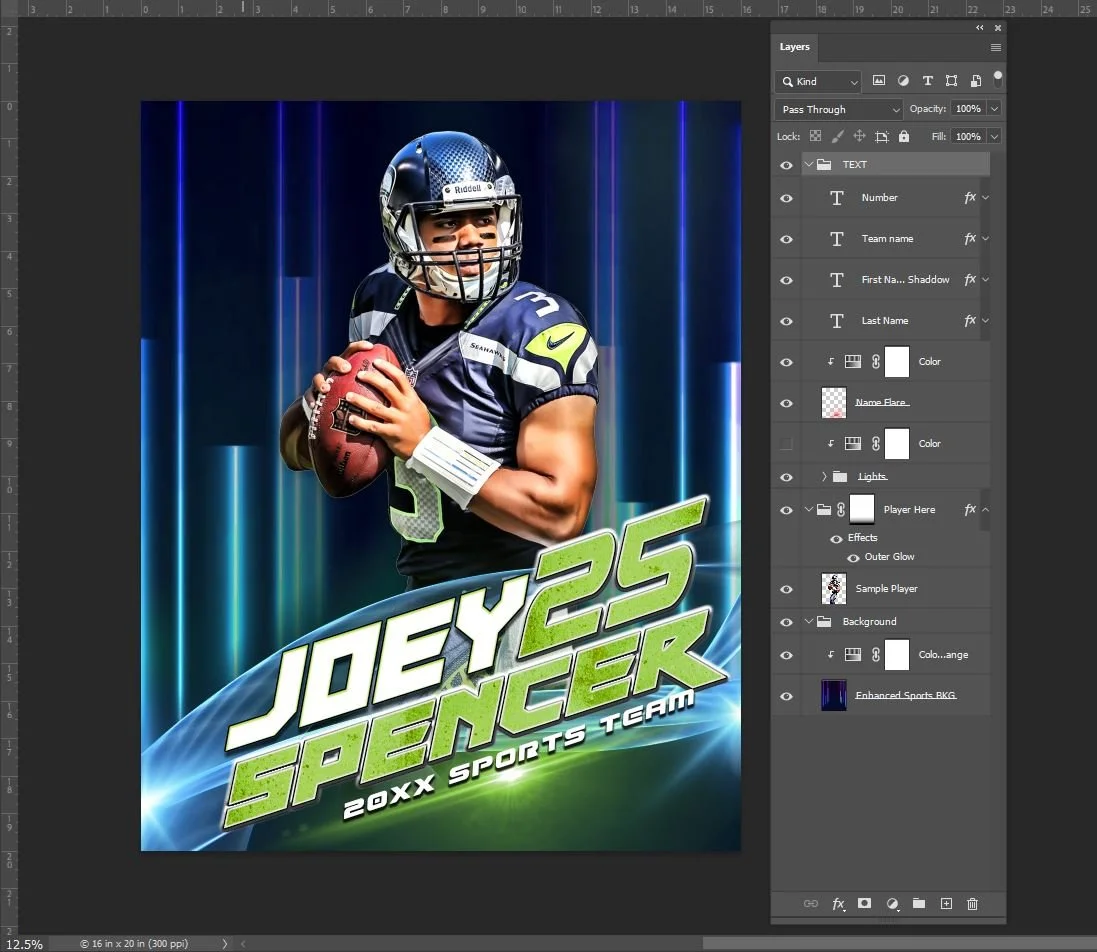This screenshot has height=952, width=1097.
Task: Expand the Lights group
Action: pos(824,476)
